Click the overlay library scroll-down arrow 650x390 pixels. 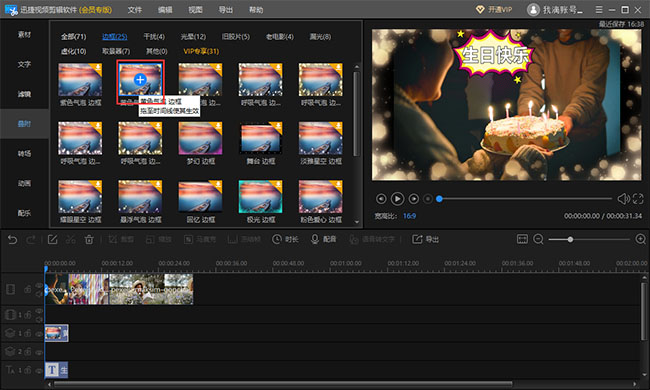coord(357,222)
